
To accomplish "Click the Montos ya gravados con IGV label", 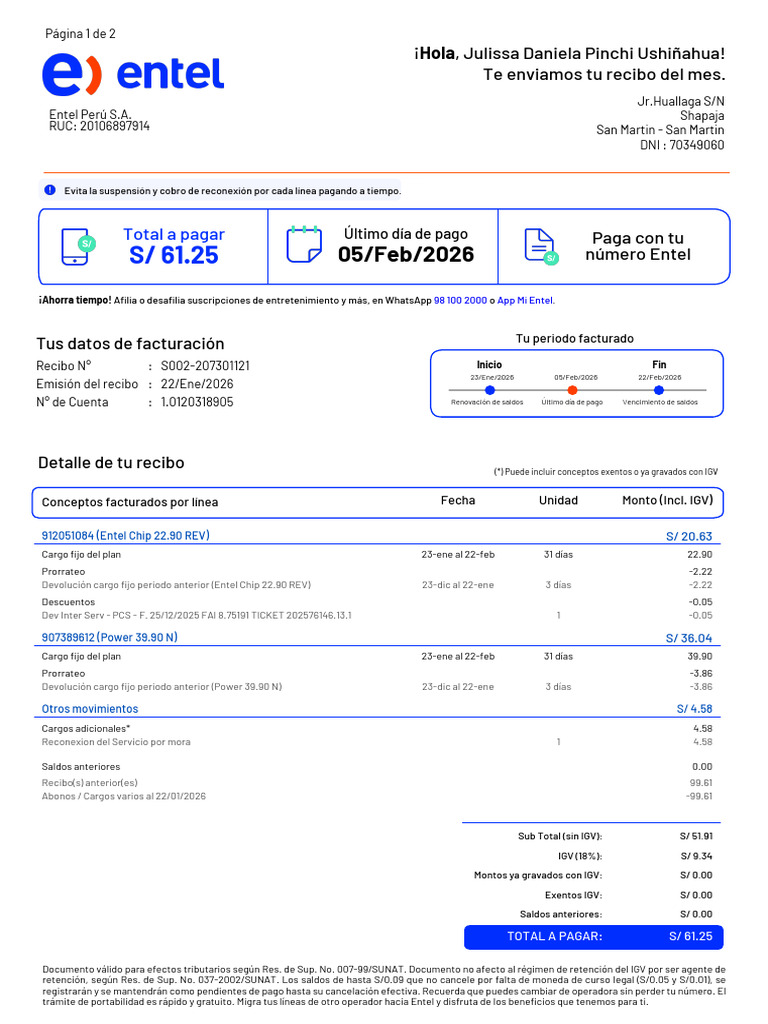I will [538, 875].
